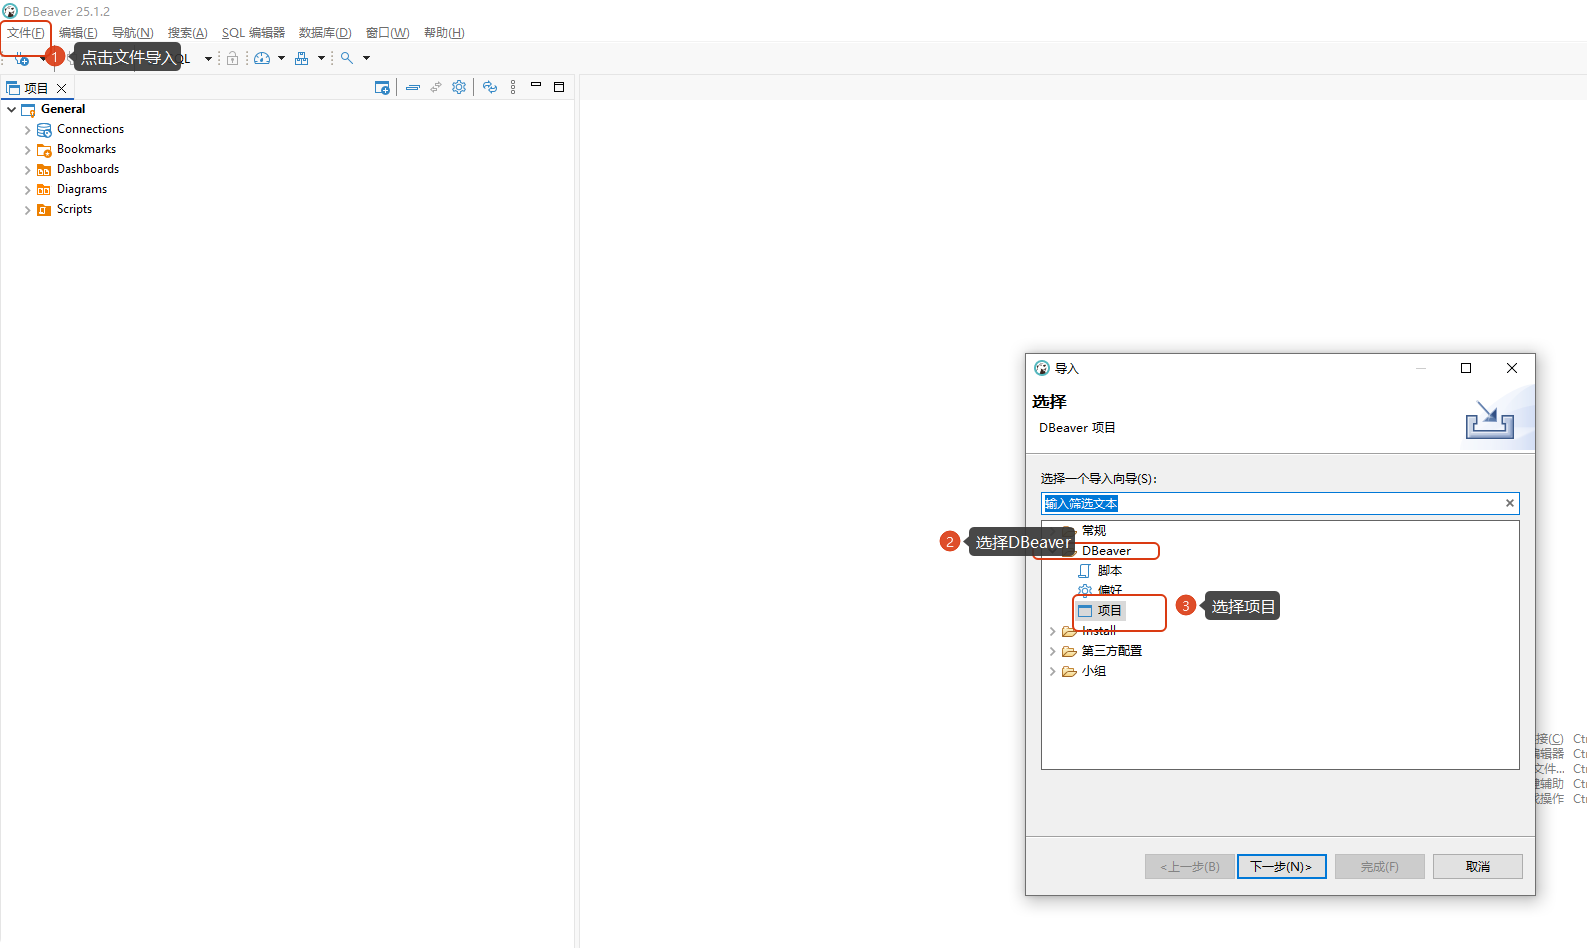Click the magnifier search toolbar icon
The image size is (1587, 948).
[347, 58]
